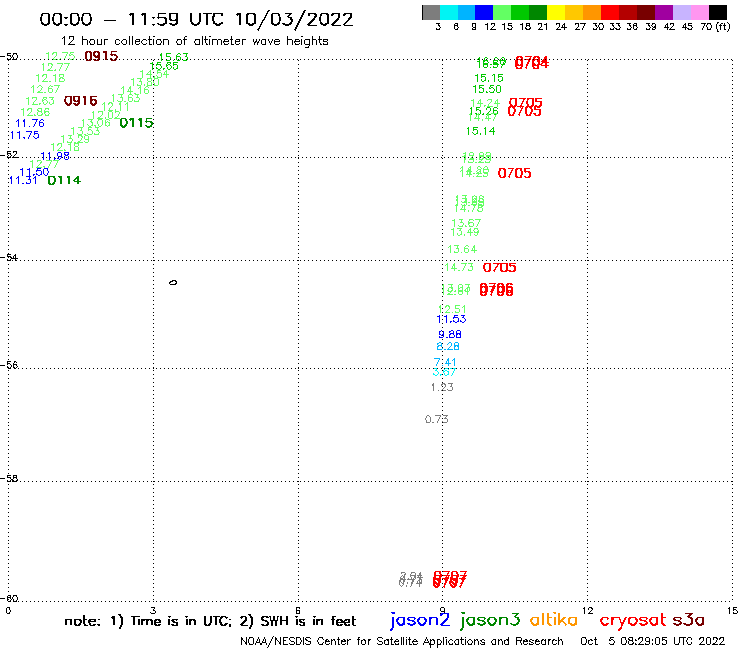
Task: Click the note about UTC and feet
Action: pos(210,621)
